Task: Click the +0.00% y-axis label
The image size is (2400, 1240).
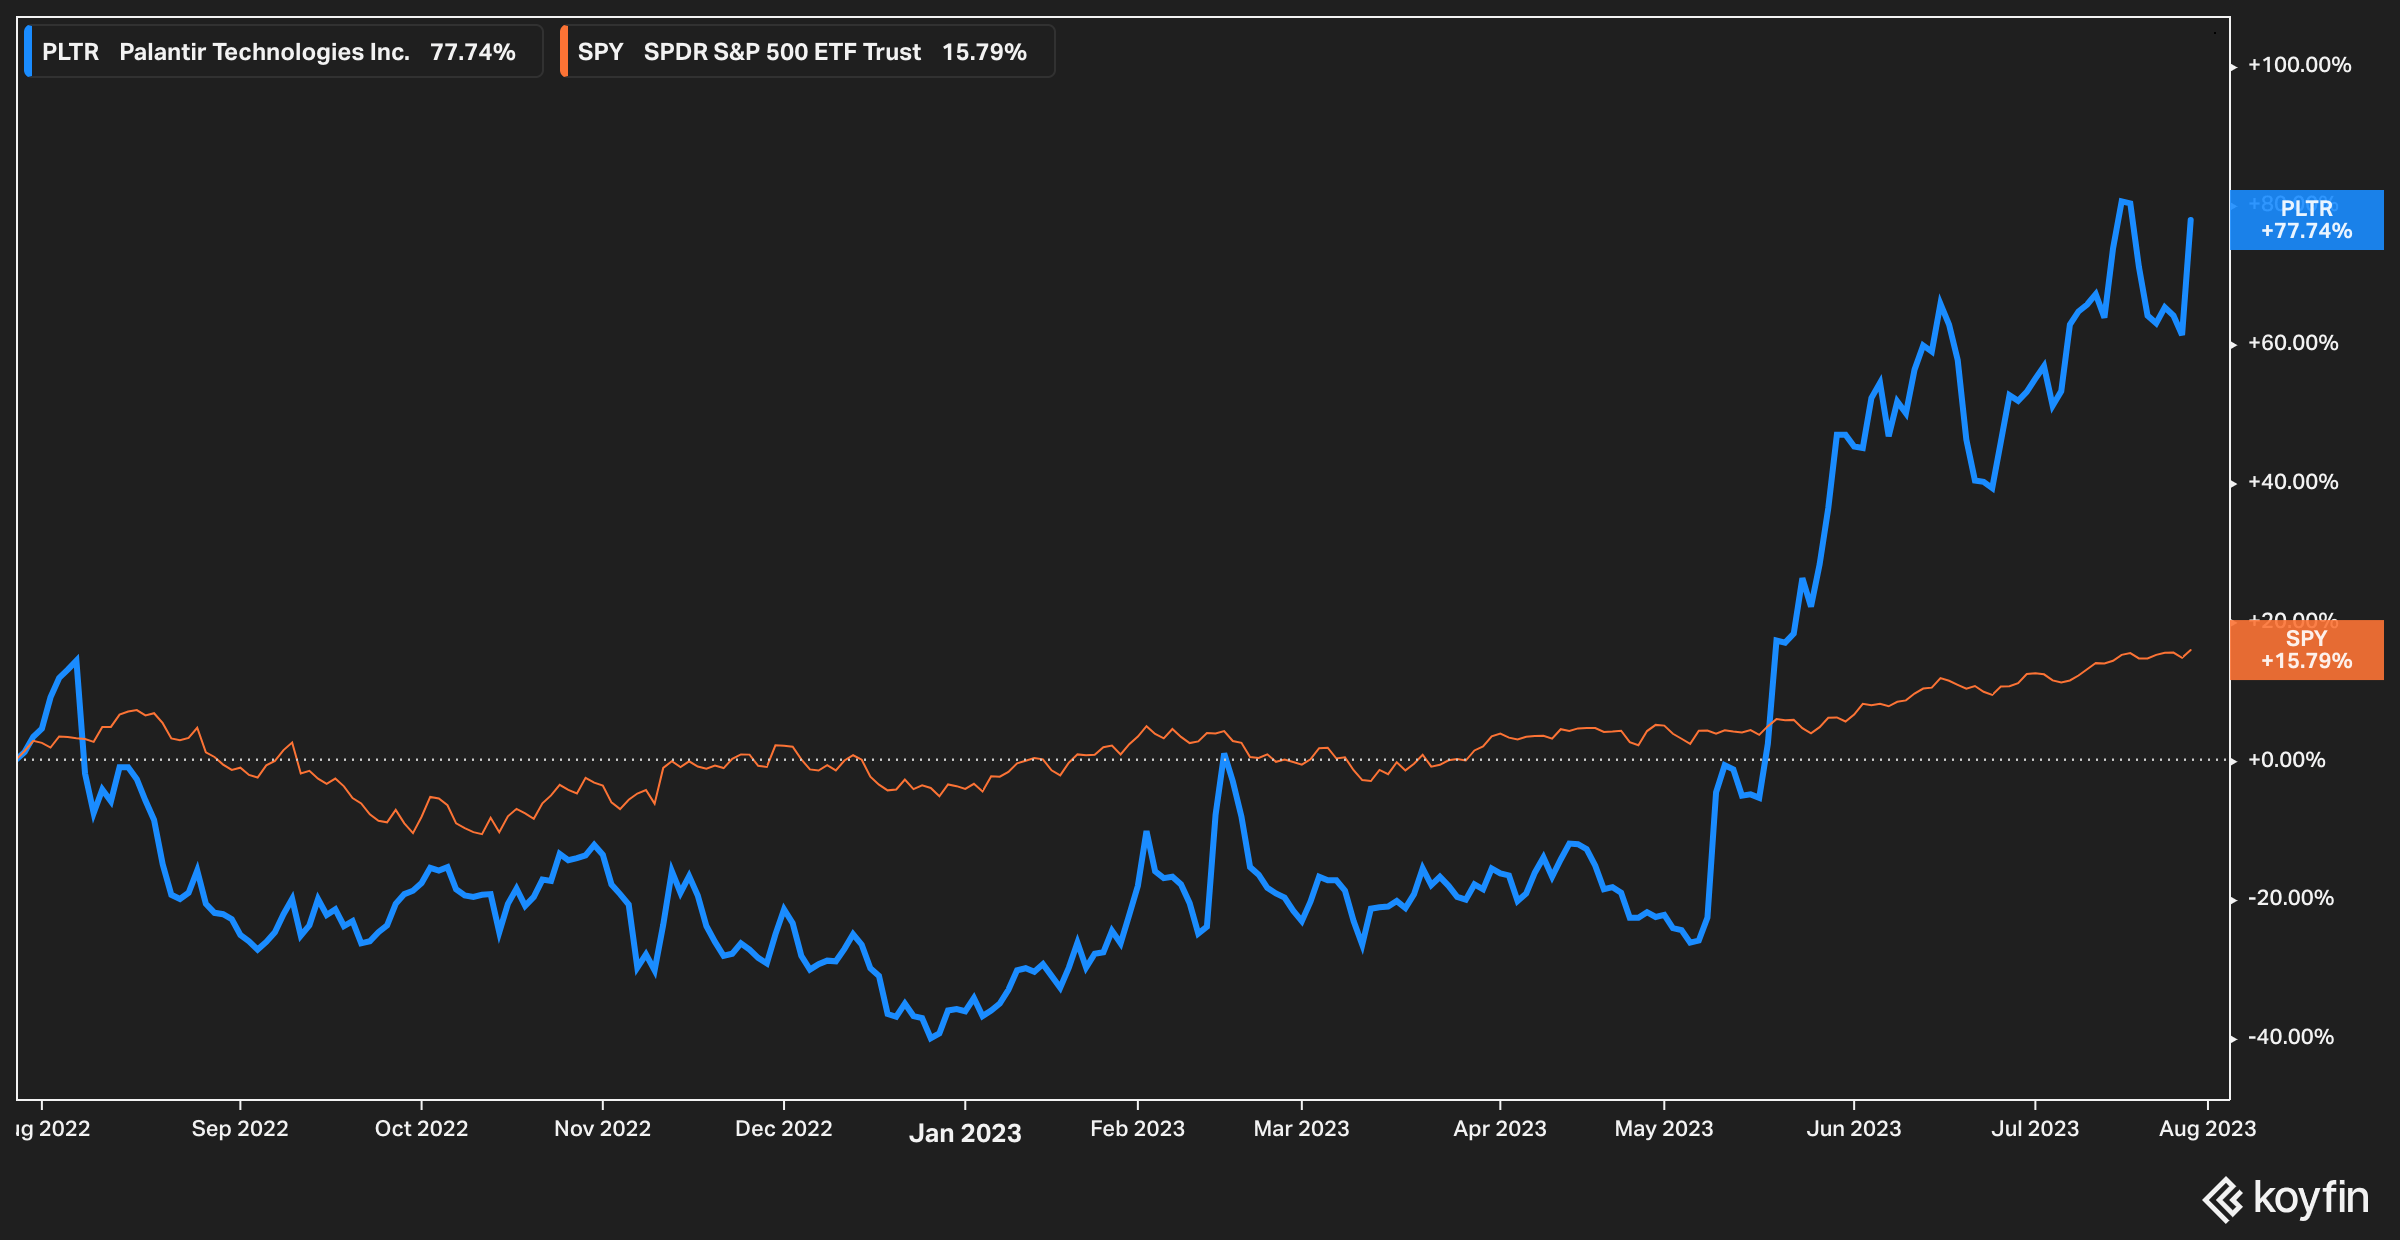Action: tap(2286, 760)
